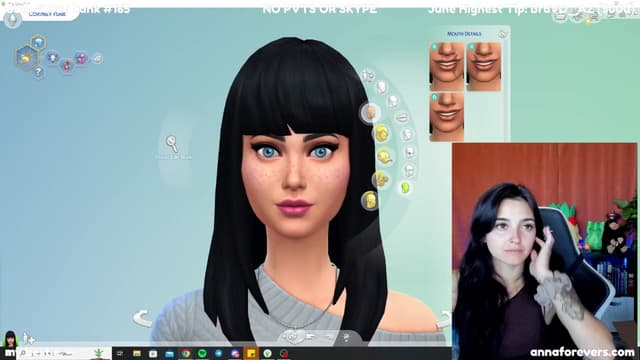The width and height of the screenshot is (640, 360).
Task: Select the topmost white body icon on the arc
Action: 368,76
